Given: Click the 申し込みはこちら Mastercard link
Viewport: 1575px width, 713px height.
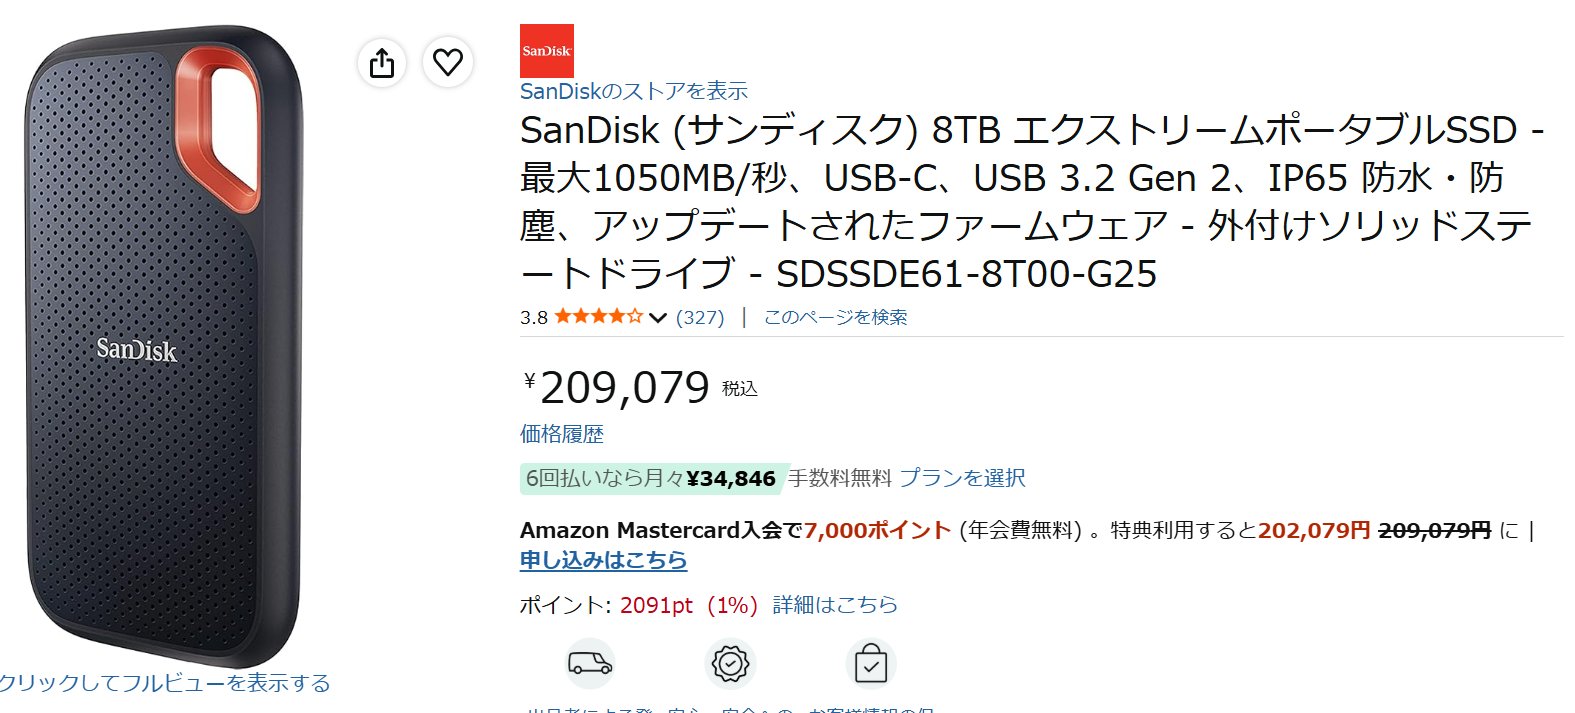Looking at the screenshot, I should [604, 560].
